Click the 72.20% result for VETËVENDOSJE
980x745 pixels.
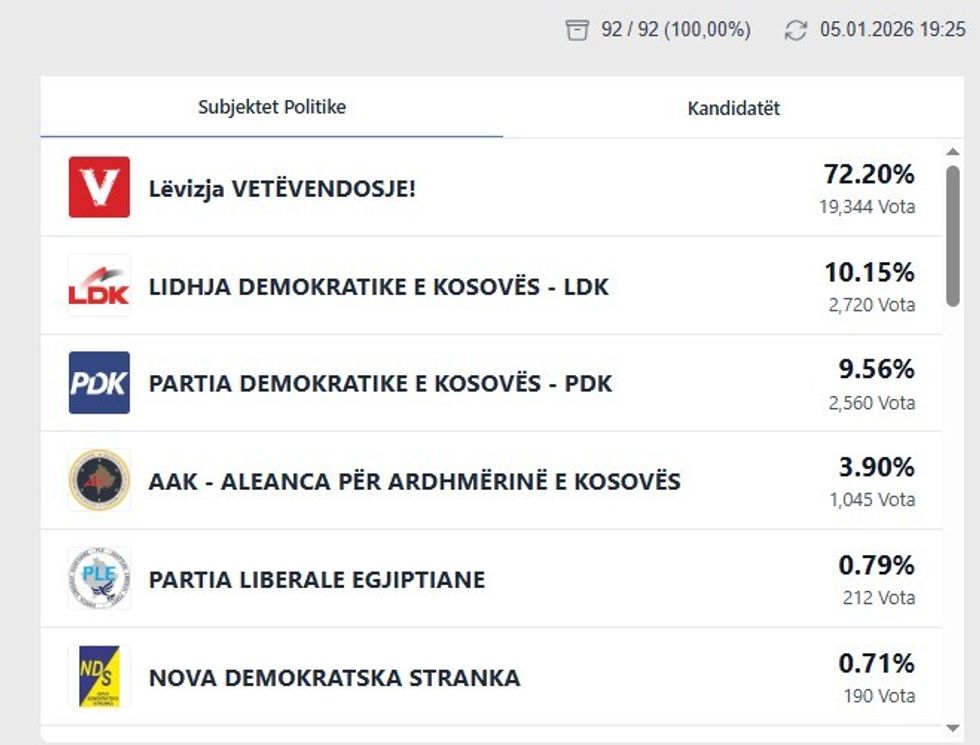[868, 175]
